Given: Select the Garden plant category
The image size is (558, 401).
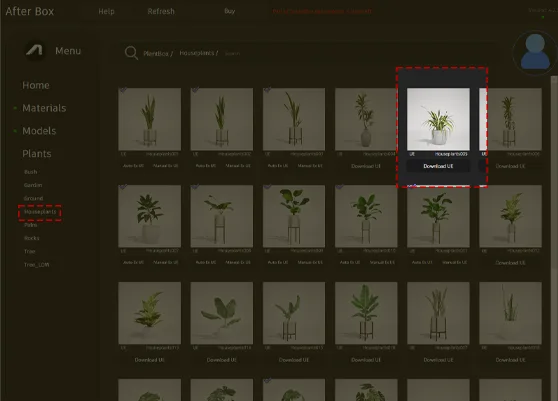Looking at the screenshot, I should pos(33,185).
